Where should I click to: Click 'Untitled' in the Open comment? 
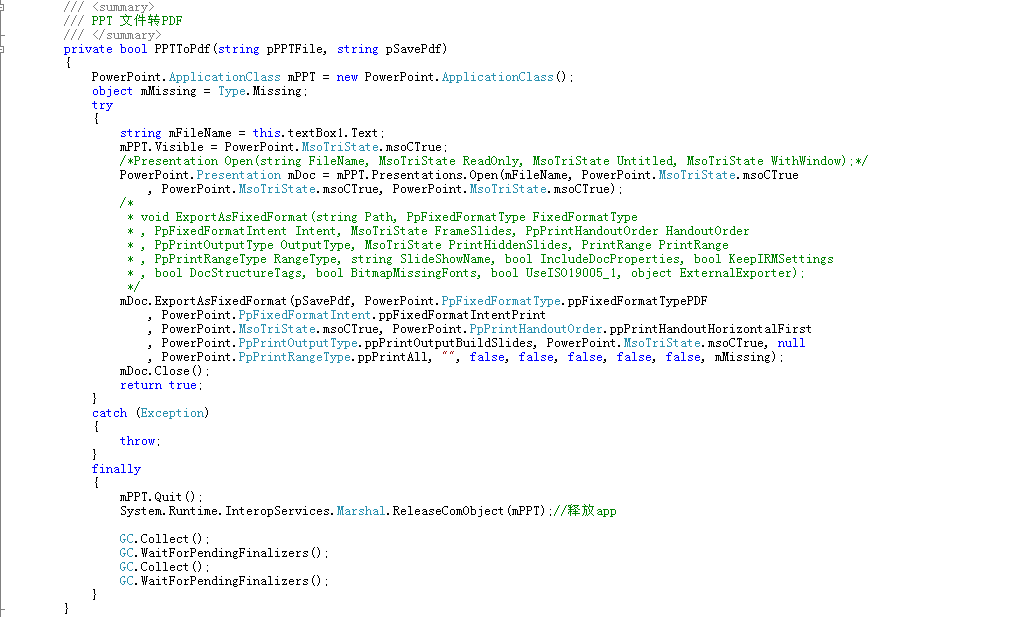click(644, 161)
